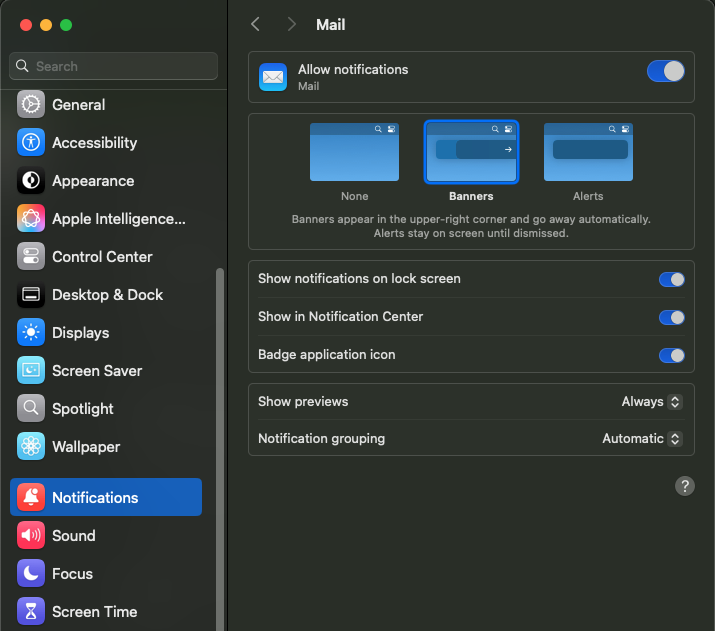Image resolution: width=715 pixels, height=631 pixels.
Task: Select the Screen Saver icon
Action: [x=31, y=371]
